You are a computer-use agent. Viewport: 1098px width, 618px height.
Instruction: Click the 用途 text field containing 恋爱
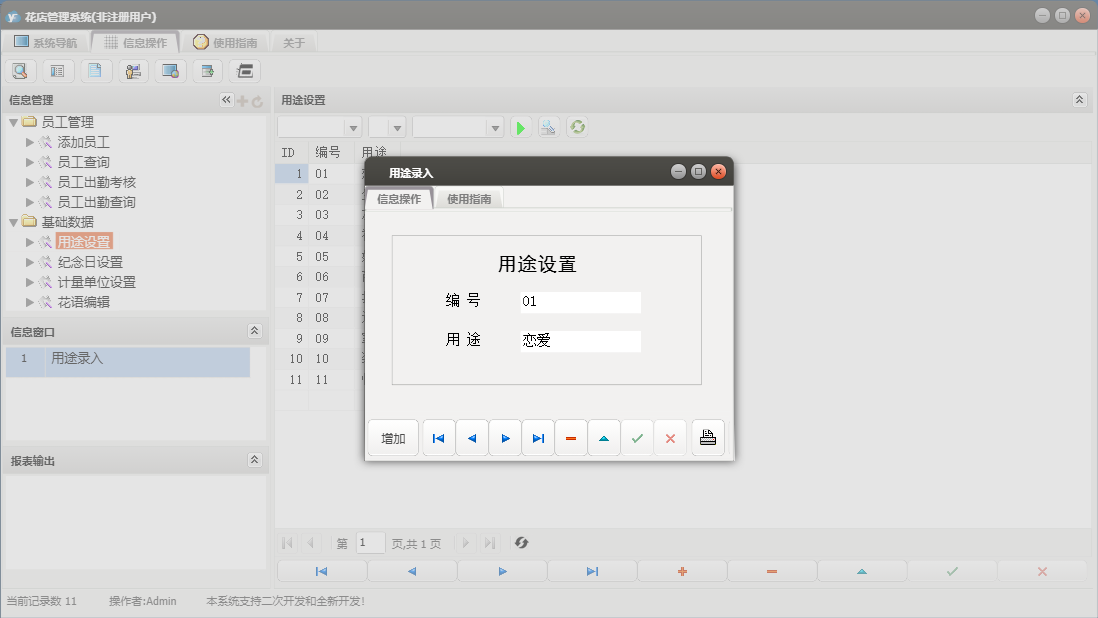pyautogui.click(x=580, y=341)
